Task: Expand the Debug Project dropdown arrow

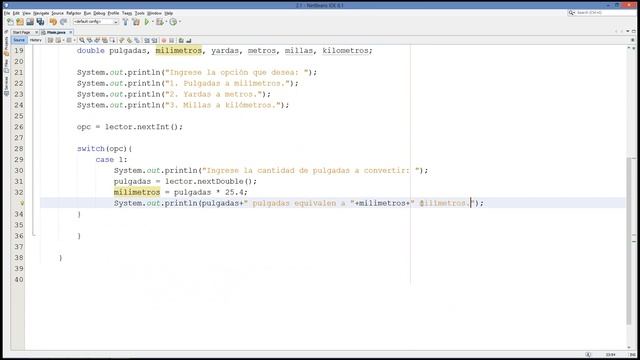Action: 167,22
